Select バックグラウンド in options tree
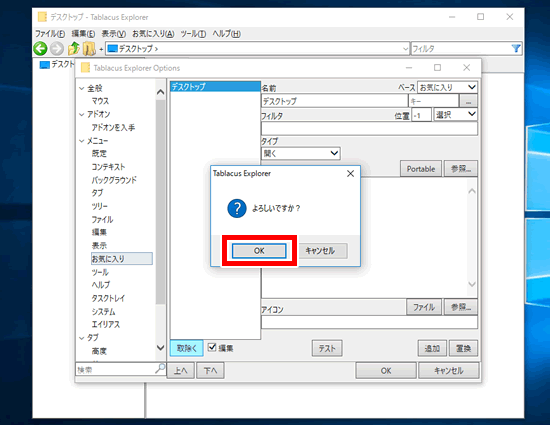 click(114, 180)
